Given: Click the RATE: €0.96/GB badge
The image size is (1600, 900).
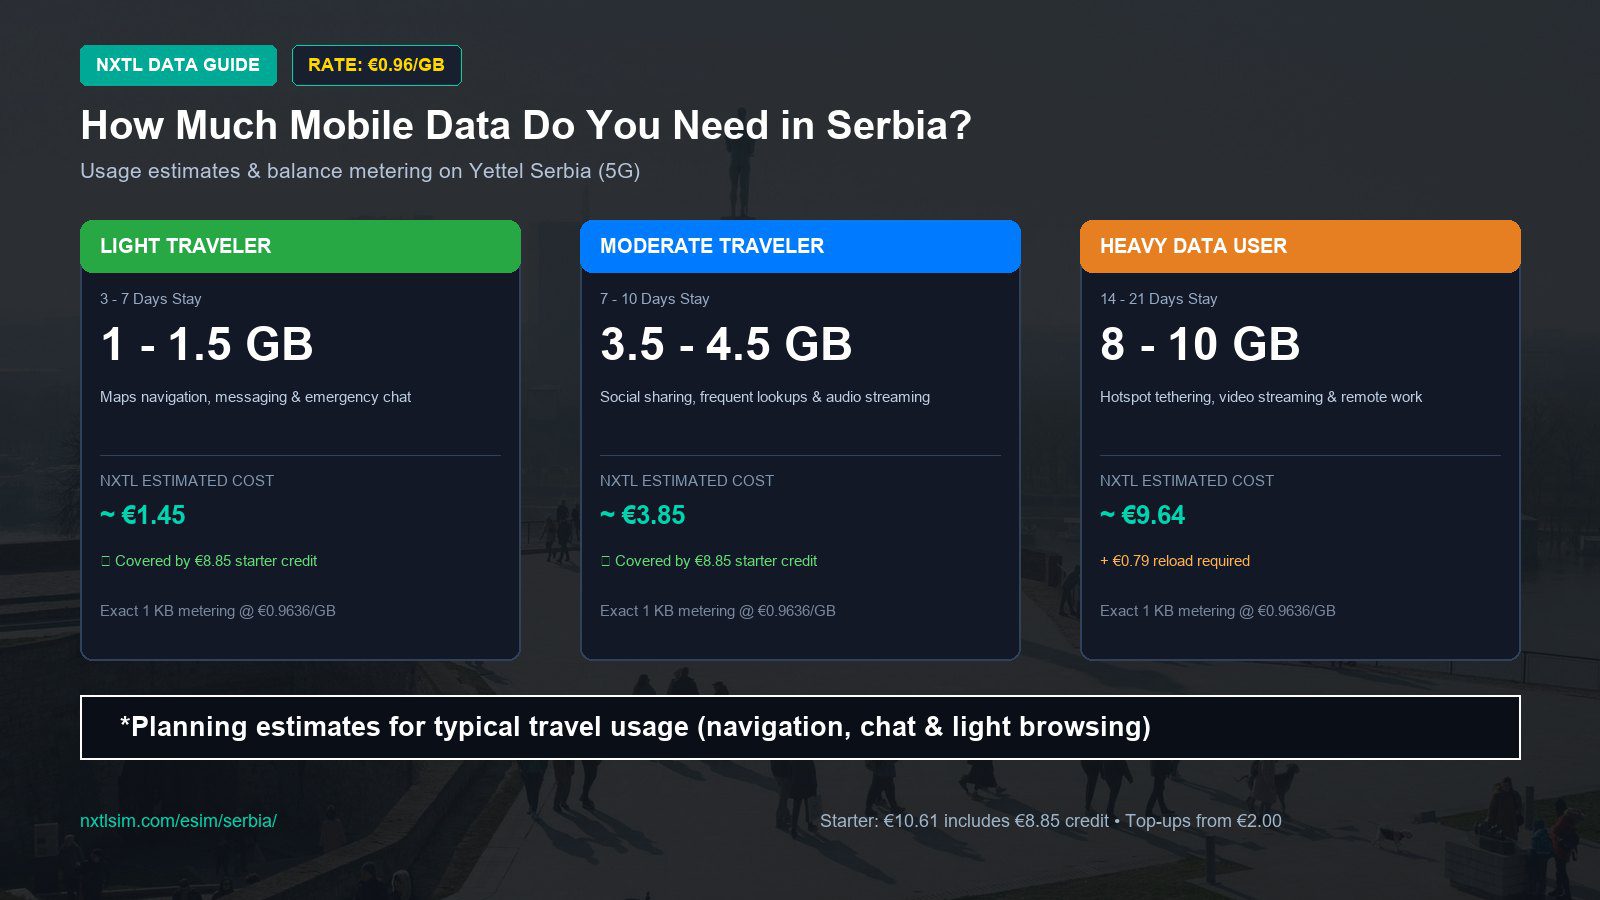Looking at the screenshot, I should (x=376, y=65).
